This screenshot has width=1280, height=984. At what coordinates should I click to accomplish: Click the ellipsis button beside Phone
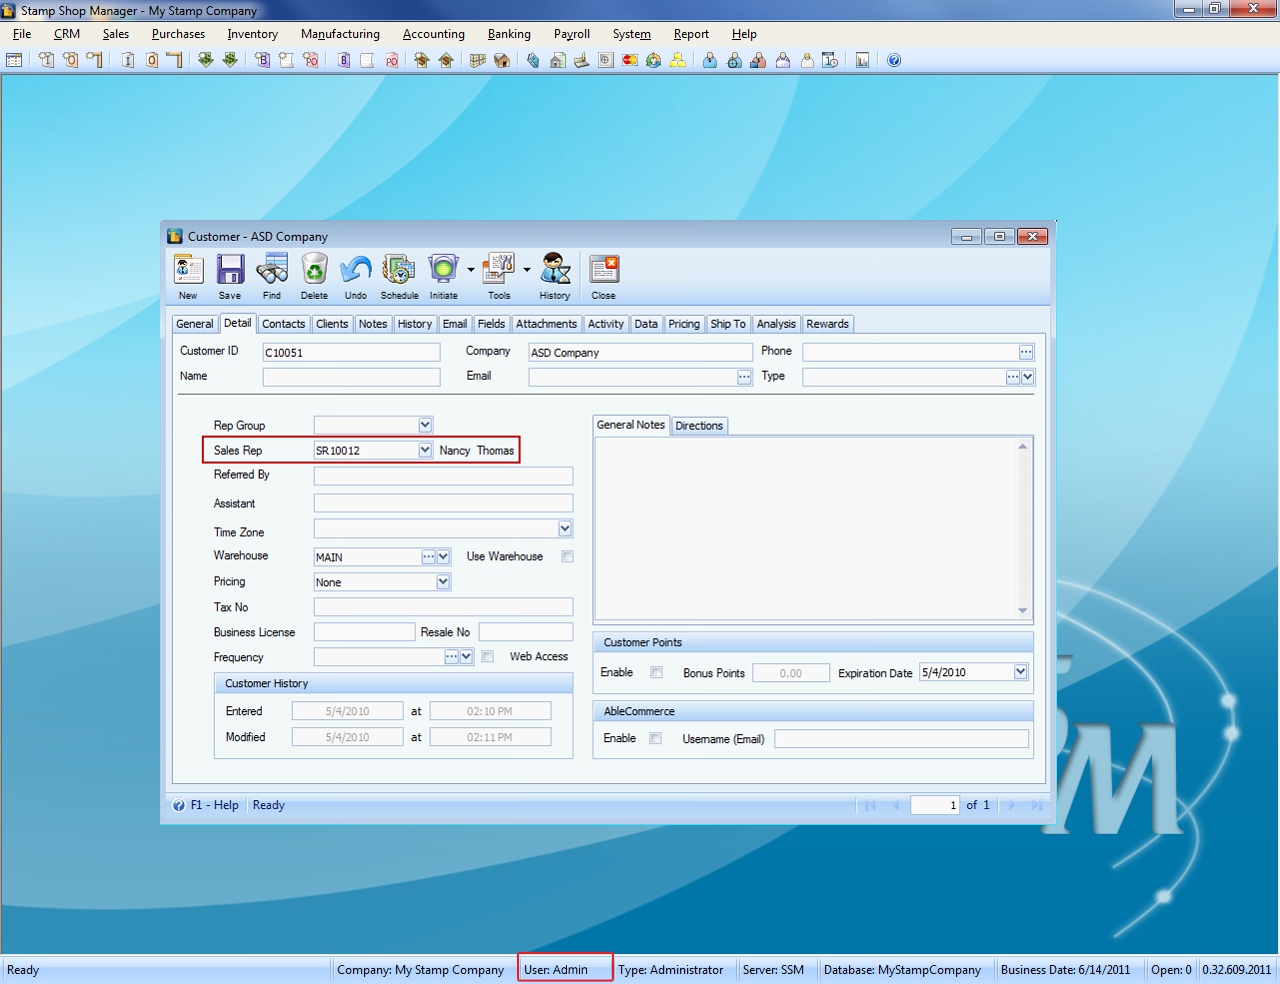point(1026,352)
